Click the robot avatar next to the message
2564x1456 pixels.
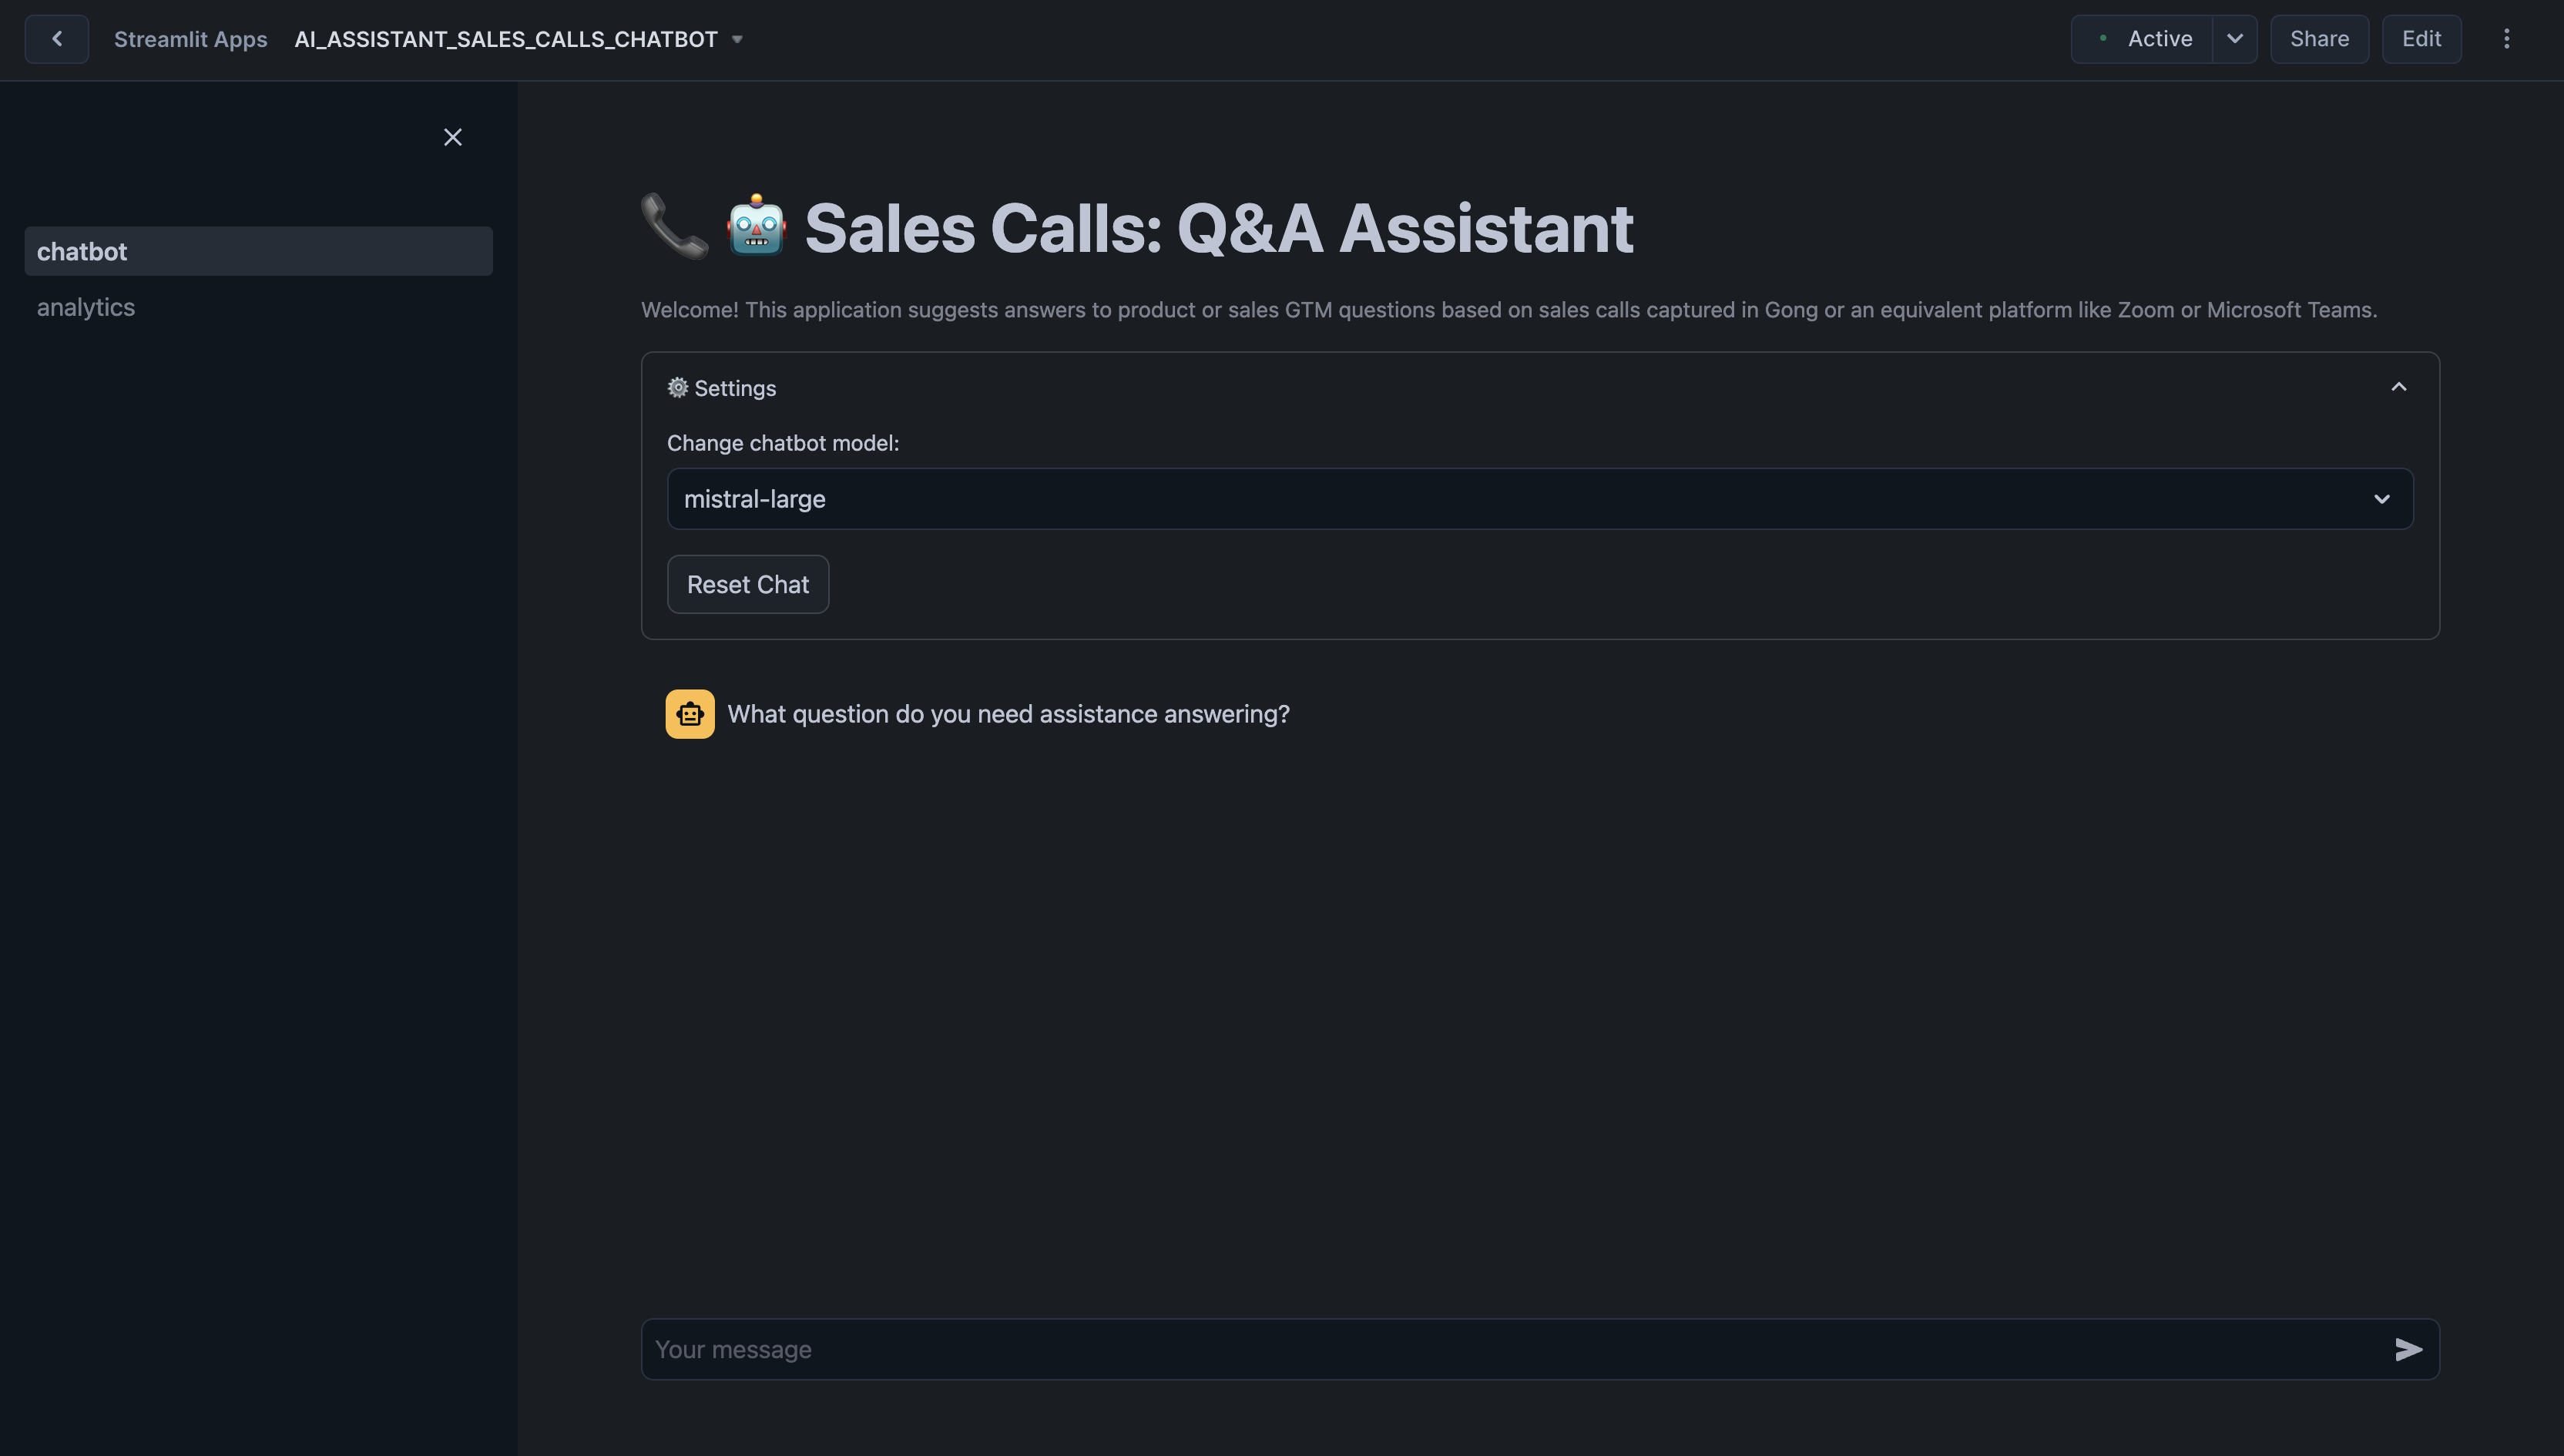point(689,713)
